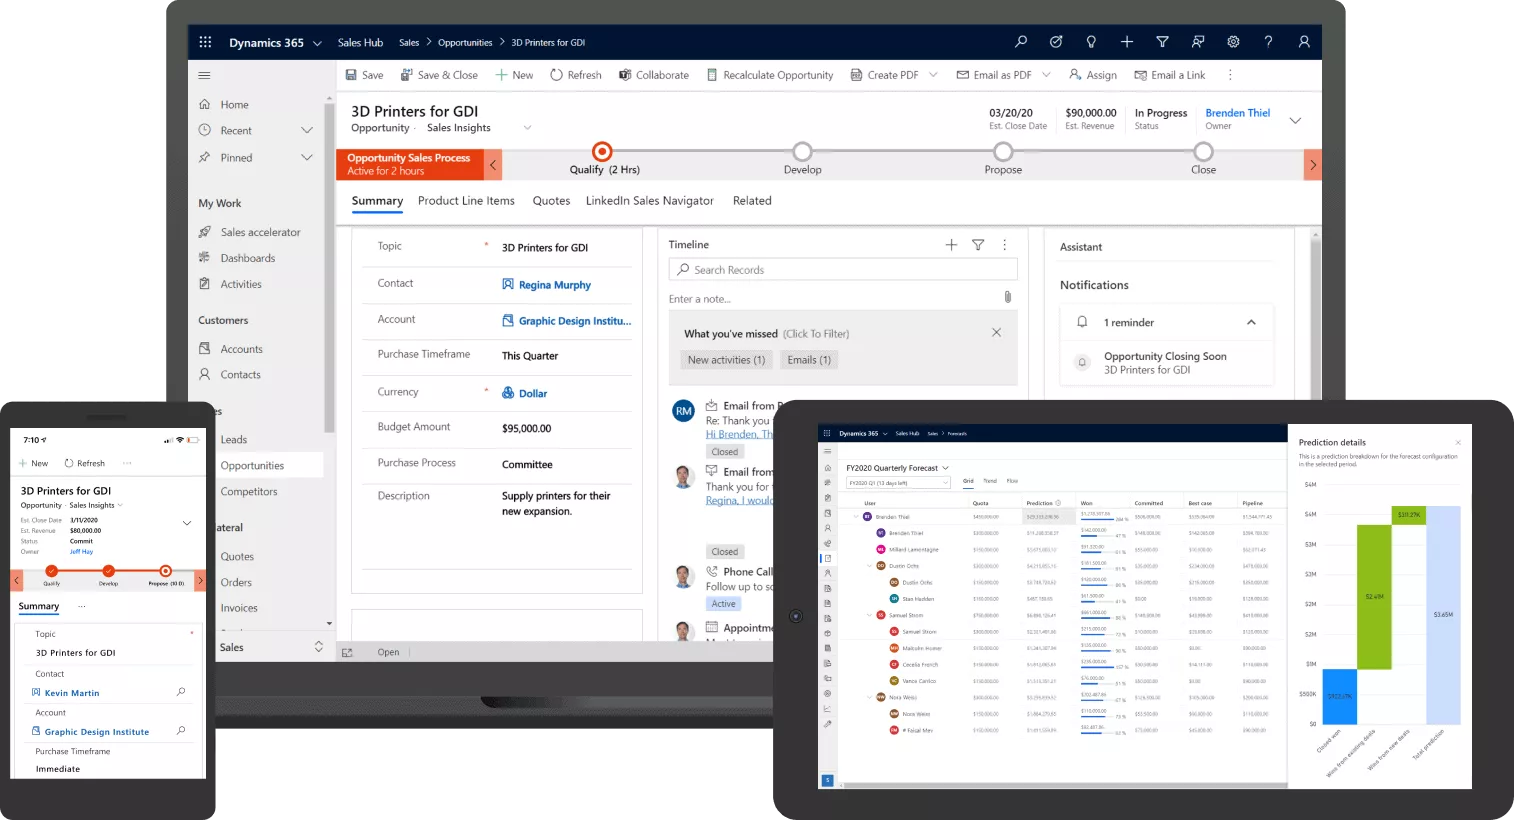Filter the Timeline using the funnel icon
This screenshot has width=1514, height=820.
978,244
